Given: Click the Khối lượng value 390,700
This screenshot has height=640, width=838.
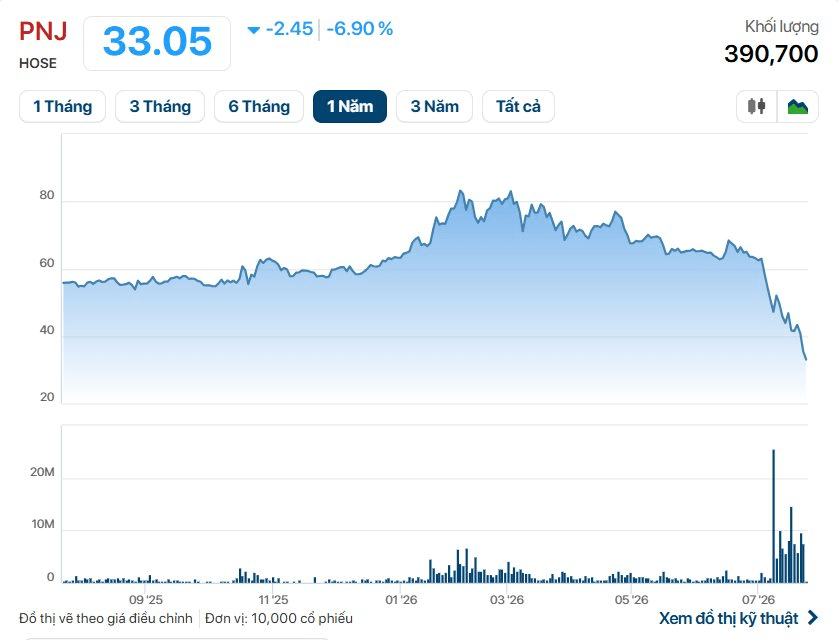Looking at the screenshot, I should pos(771,53).
